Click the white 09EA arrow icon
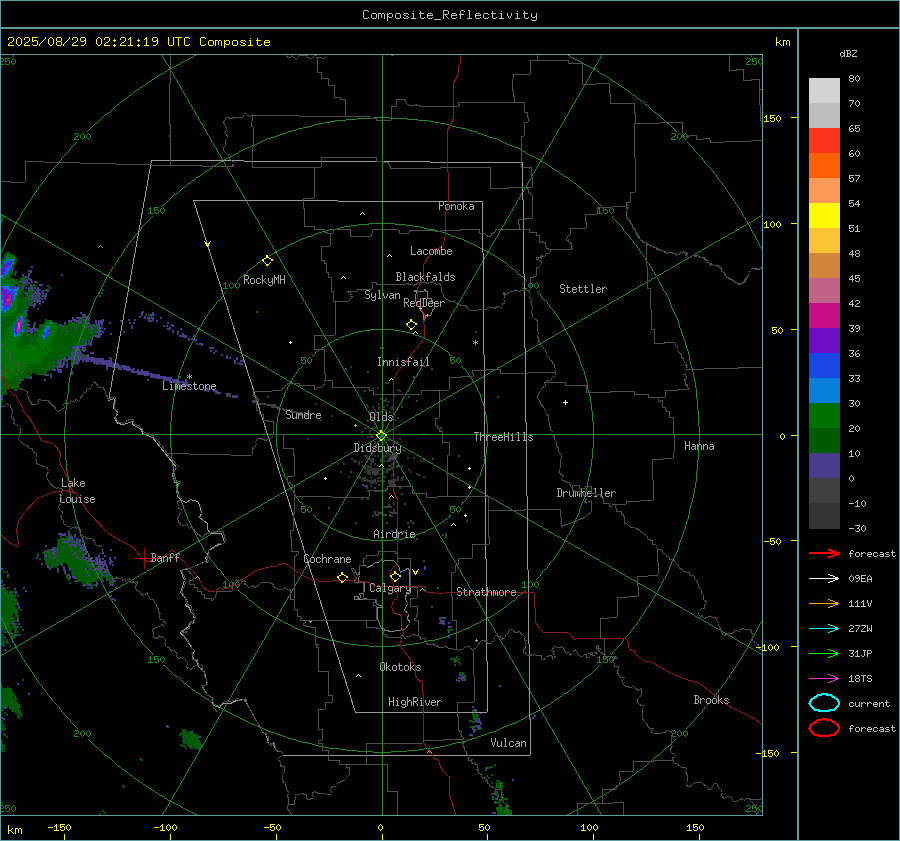The width and height of the screenshot is (900, 841). [824, 579]
